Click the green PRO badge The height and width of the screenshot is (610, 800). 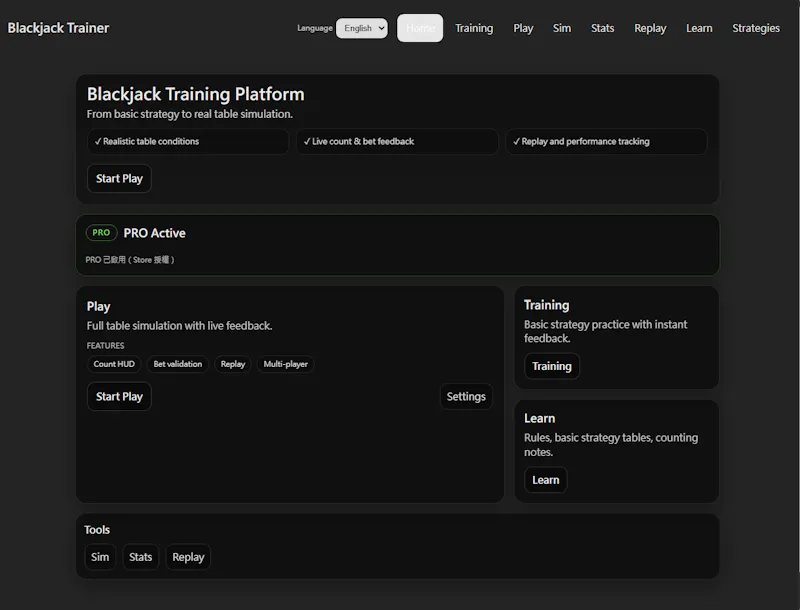(x=101, y=233)
